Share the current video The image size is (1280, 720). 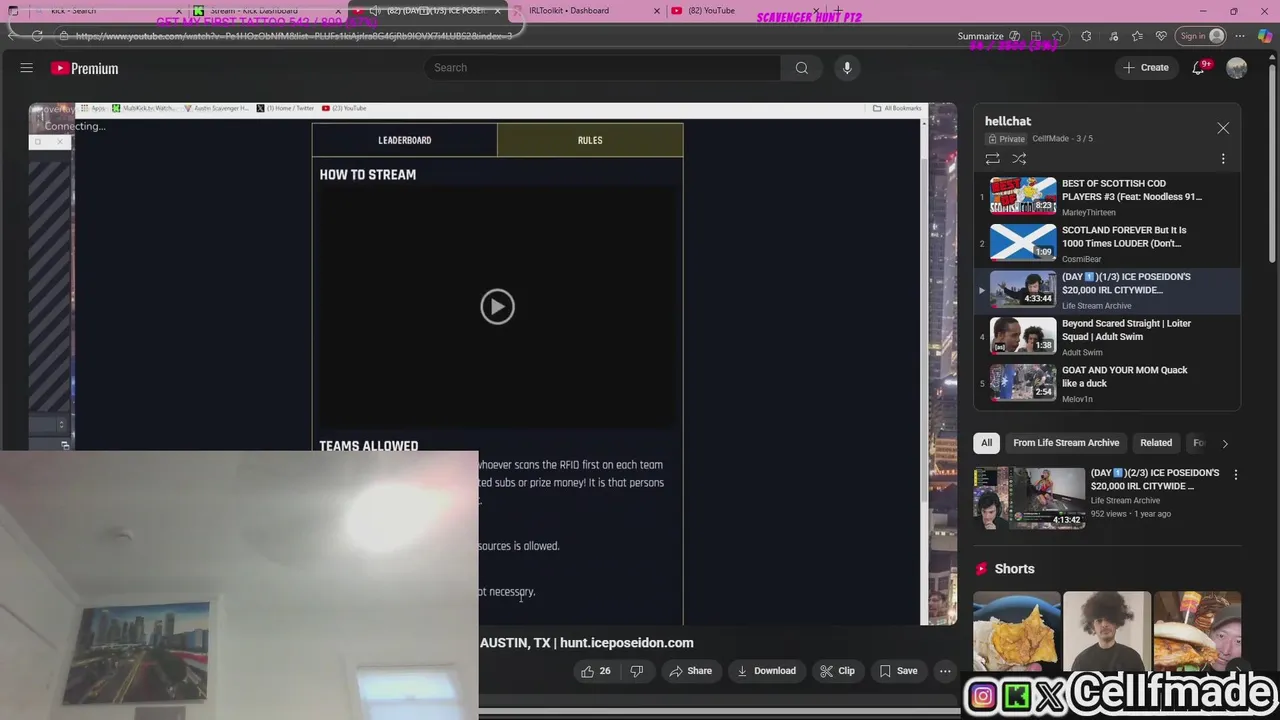690,671
